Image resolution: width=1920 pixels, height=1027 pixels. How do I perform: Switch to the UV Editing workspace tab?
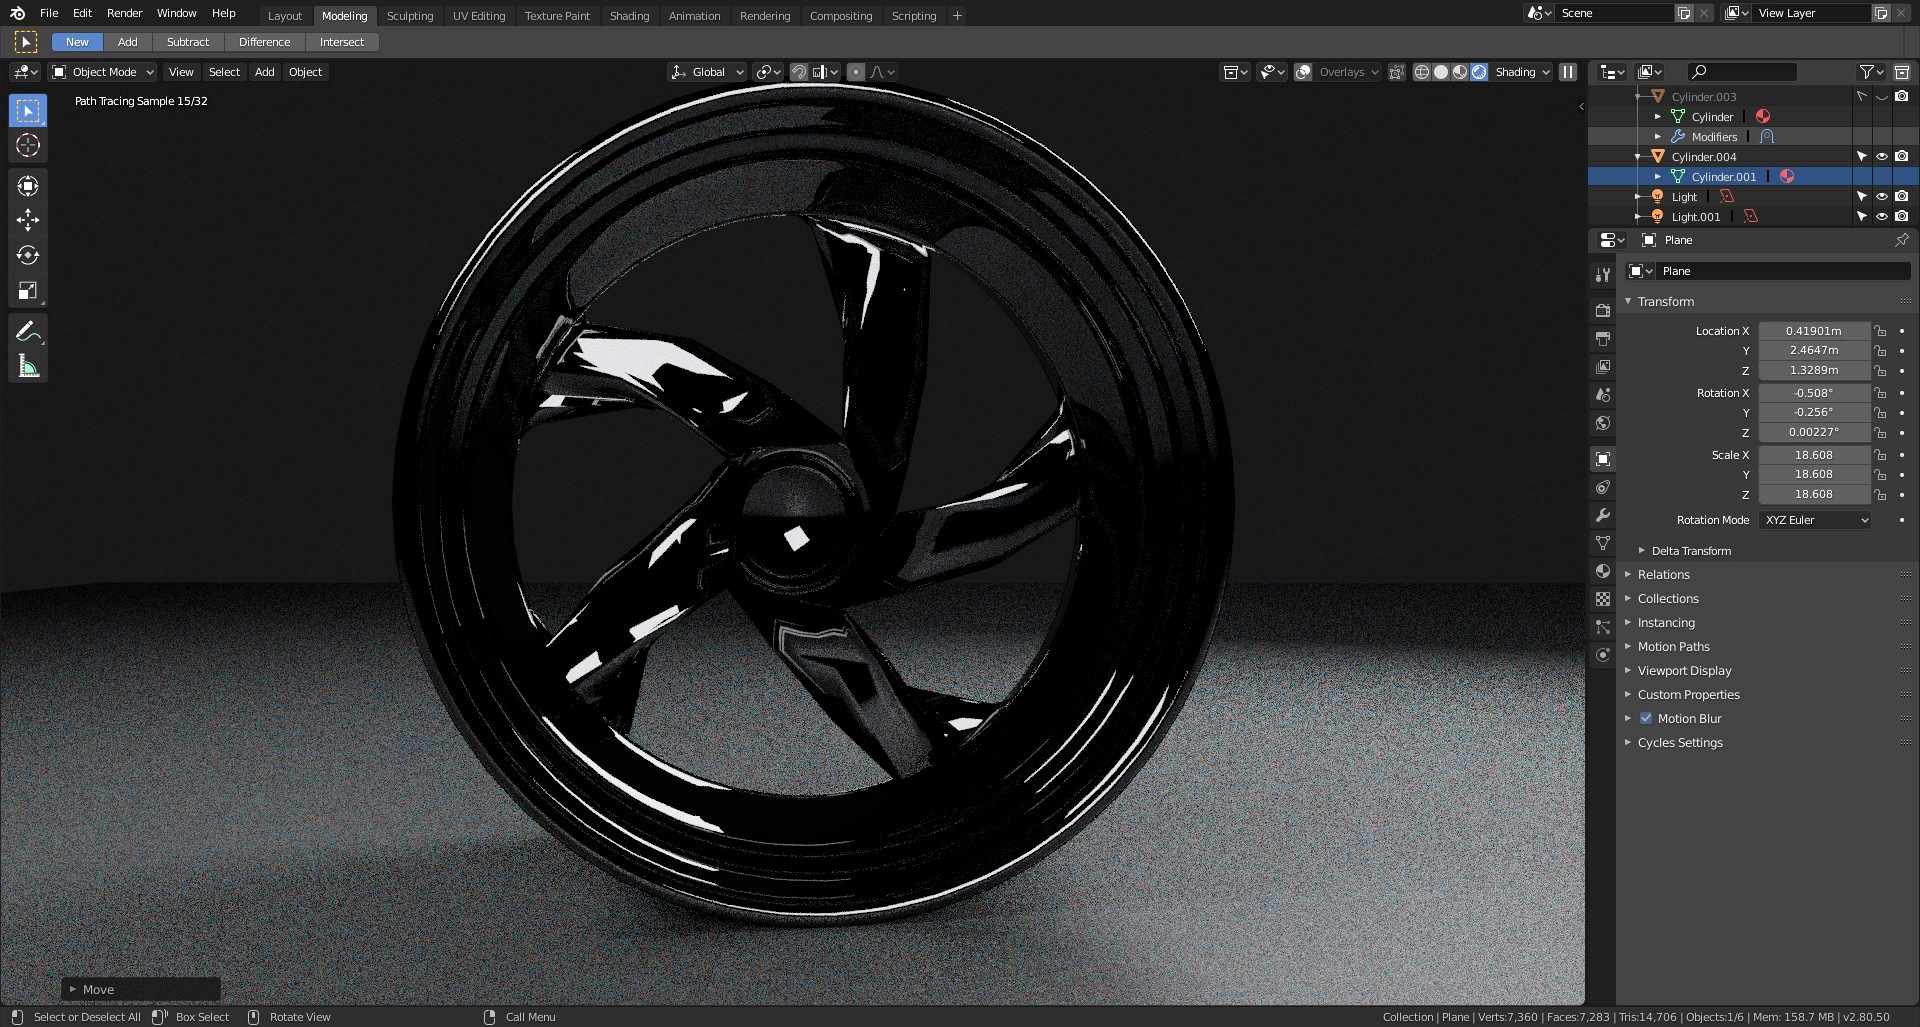pos(479,16)
